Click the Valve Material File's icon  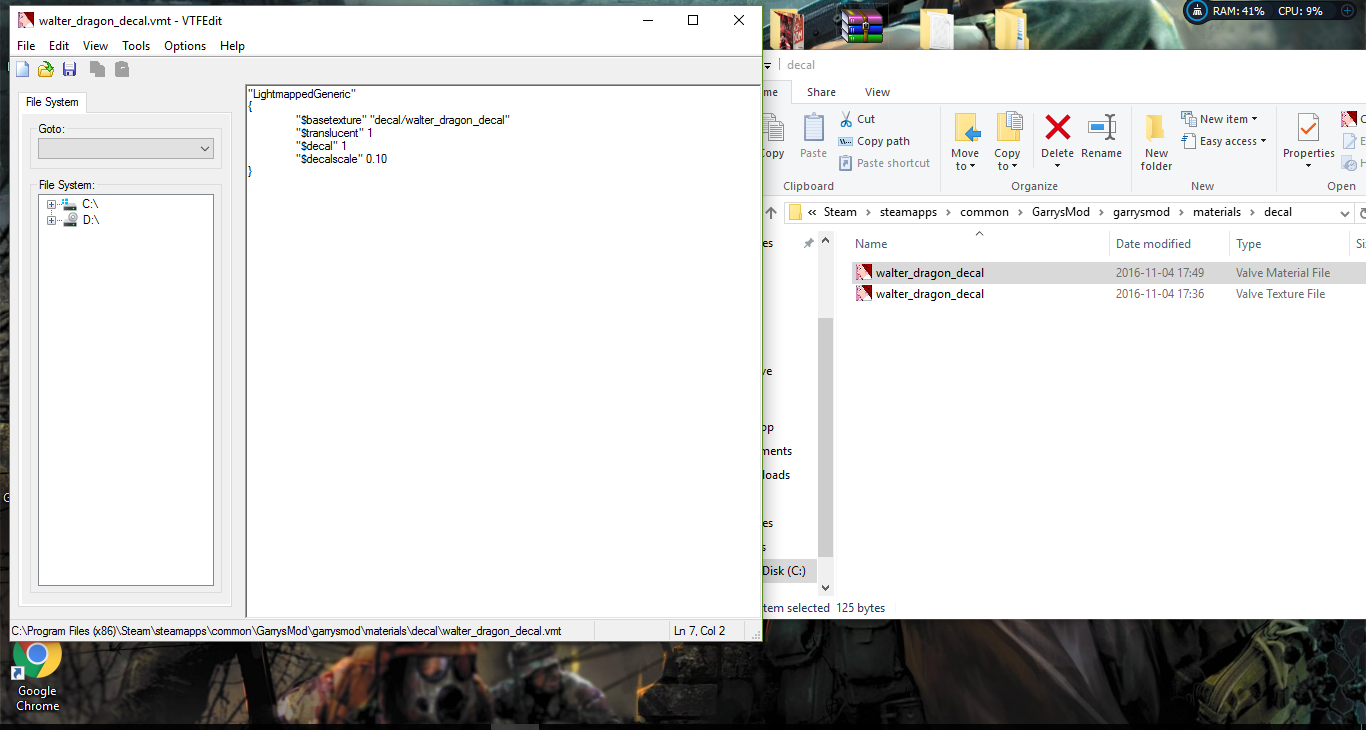pos(863,272)
